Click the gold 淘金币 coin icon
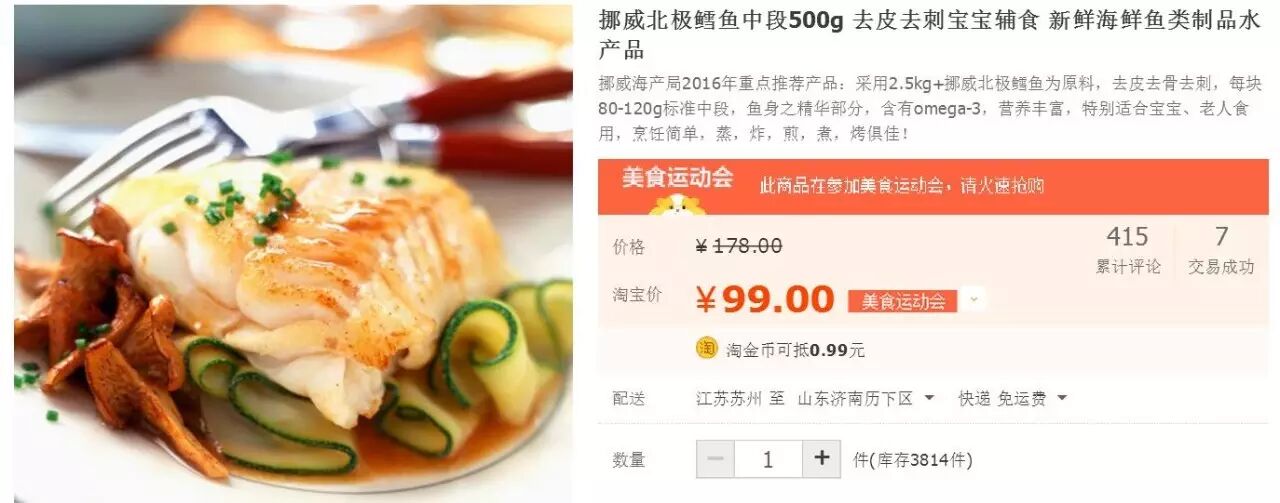This screenshot has height=503, width=1280. tap(707, 348)
